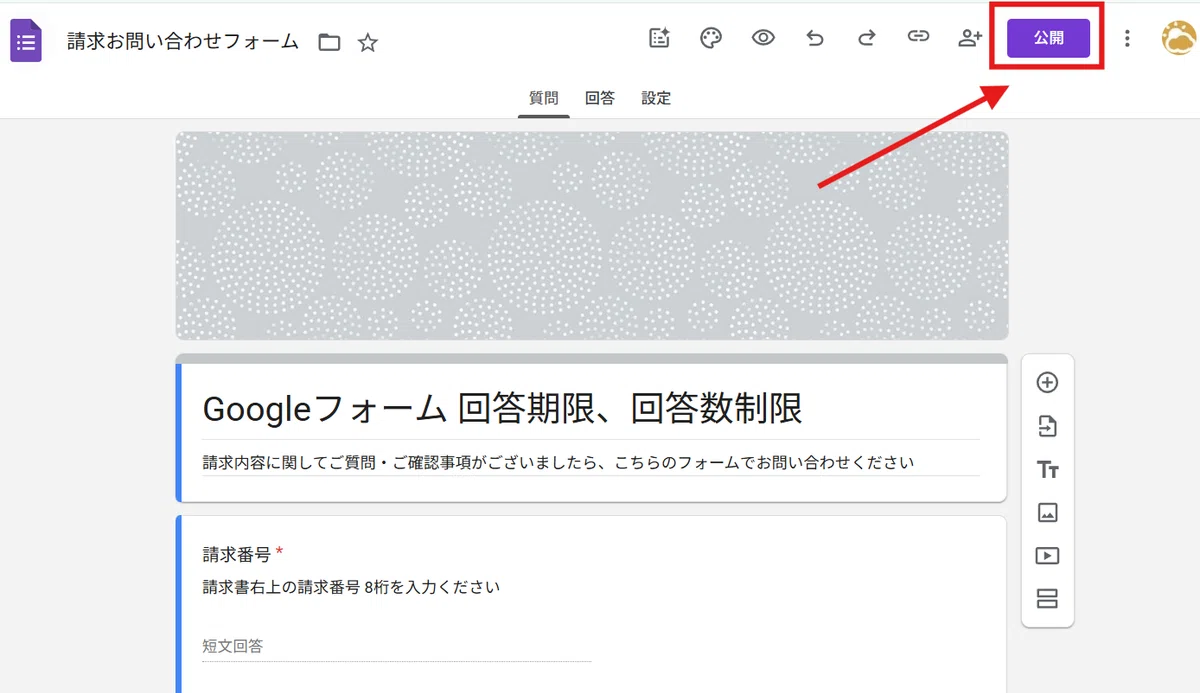Click the purple 公開 button
The image size is (1200, 693).
(x=1048, y=39)
